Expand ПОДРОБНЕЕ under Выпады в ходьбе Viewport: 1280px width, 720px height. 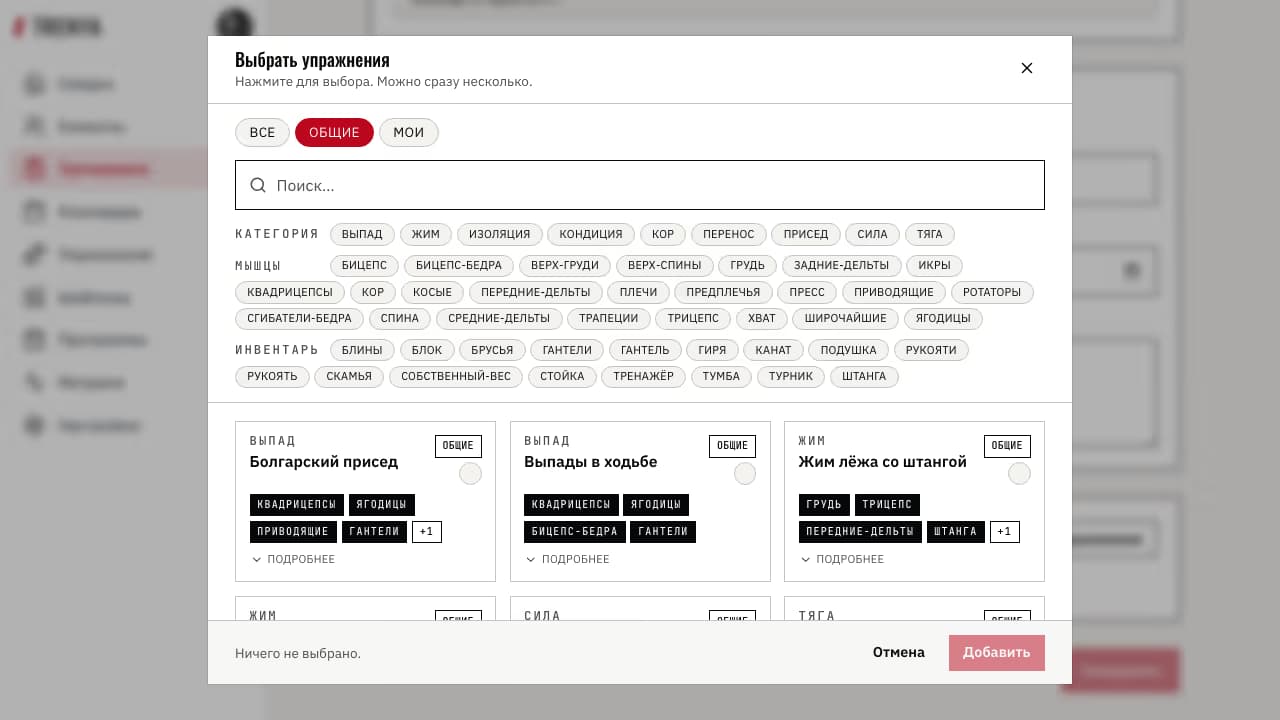(567, 559)
